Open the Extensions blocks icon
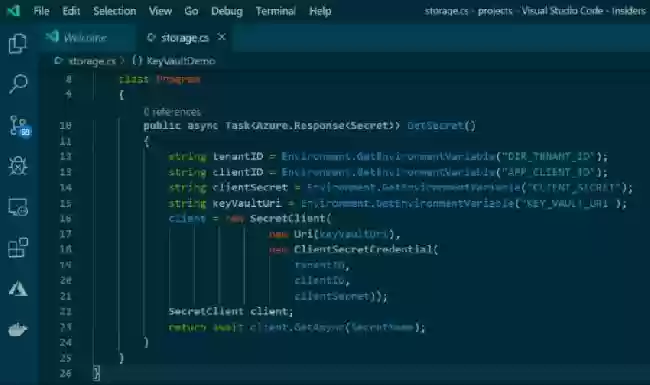The image size is (650, 385). tap(18, 247)
